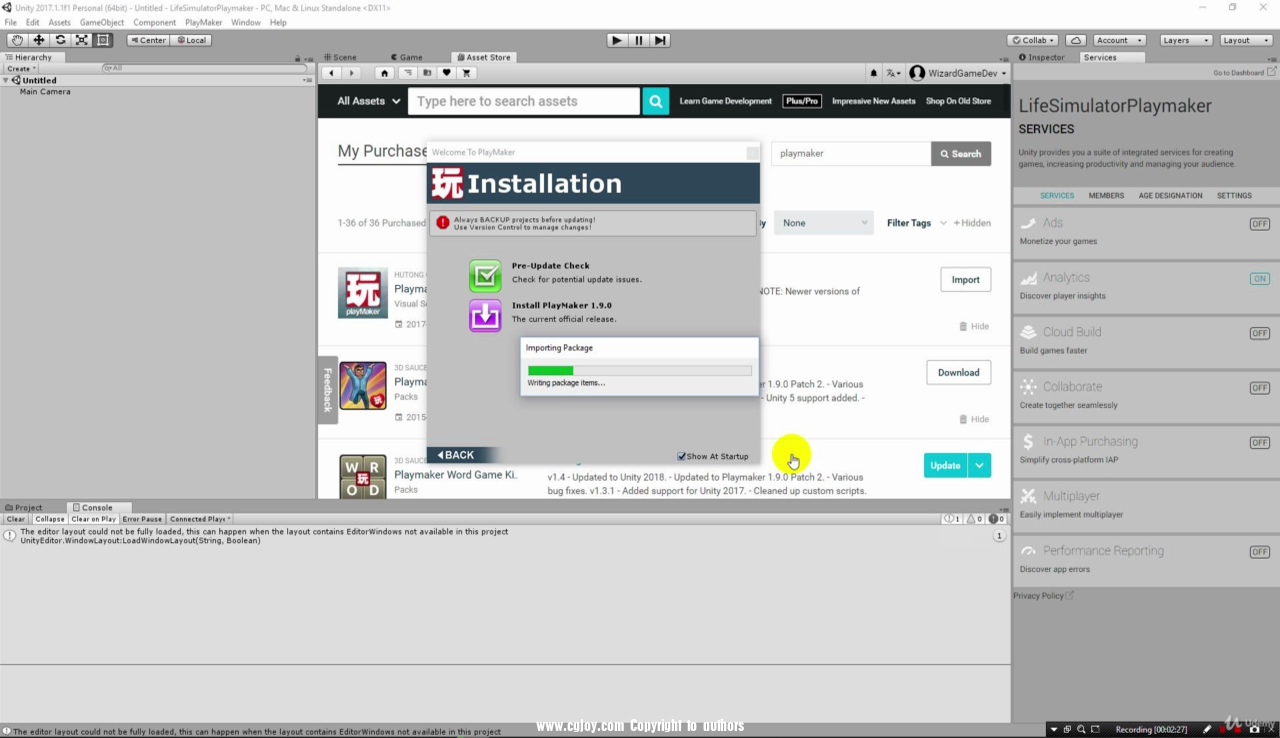
Task: Select the Rotate tool
Action: [x=60, y=40]
